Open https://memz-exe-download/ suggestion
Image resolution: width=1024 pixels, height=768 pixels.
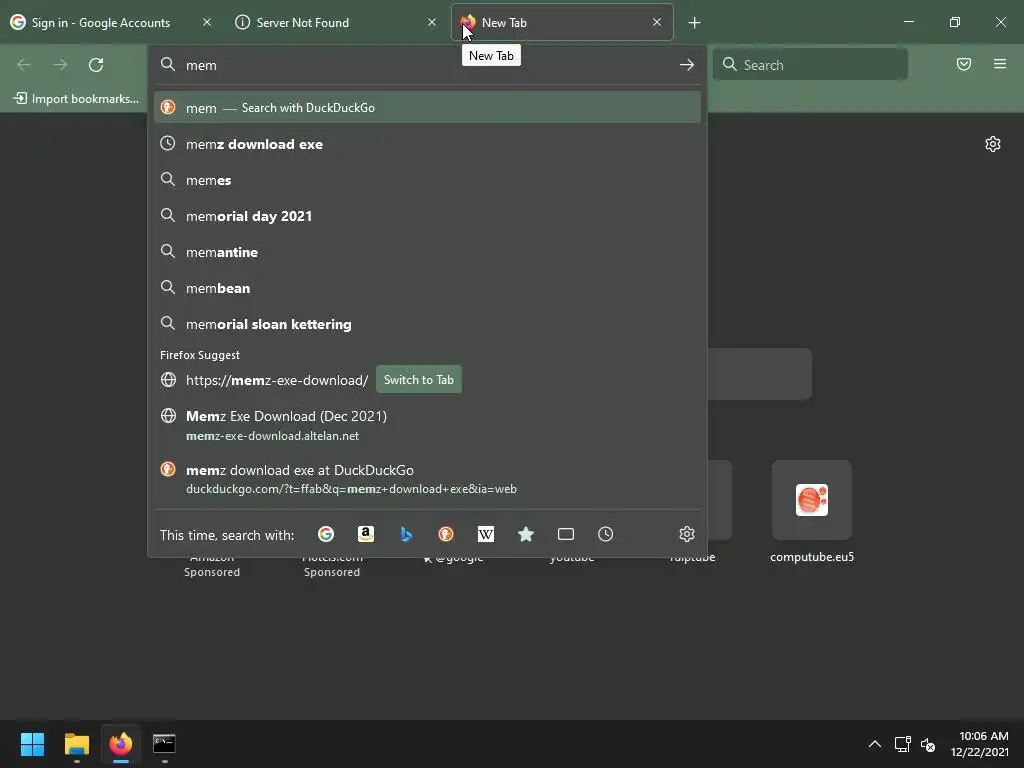tap(277, 380)
